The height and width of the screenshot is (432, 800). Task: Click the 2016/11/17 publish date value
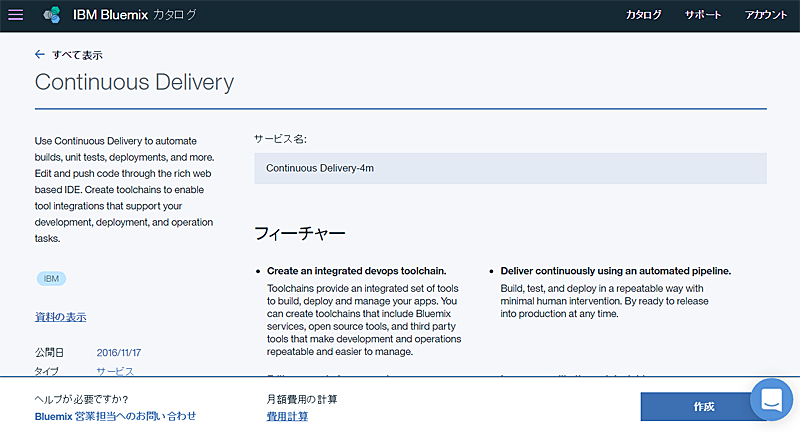point(119,352)
